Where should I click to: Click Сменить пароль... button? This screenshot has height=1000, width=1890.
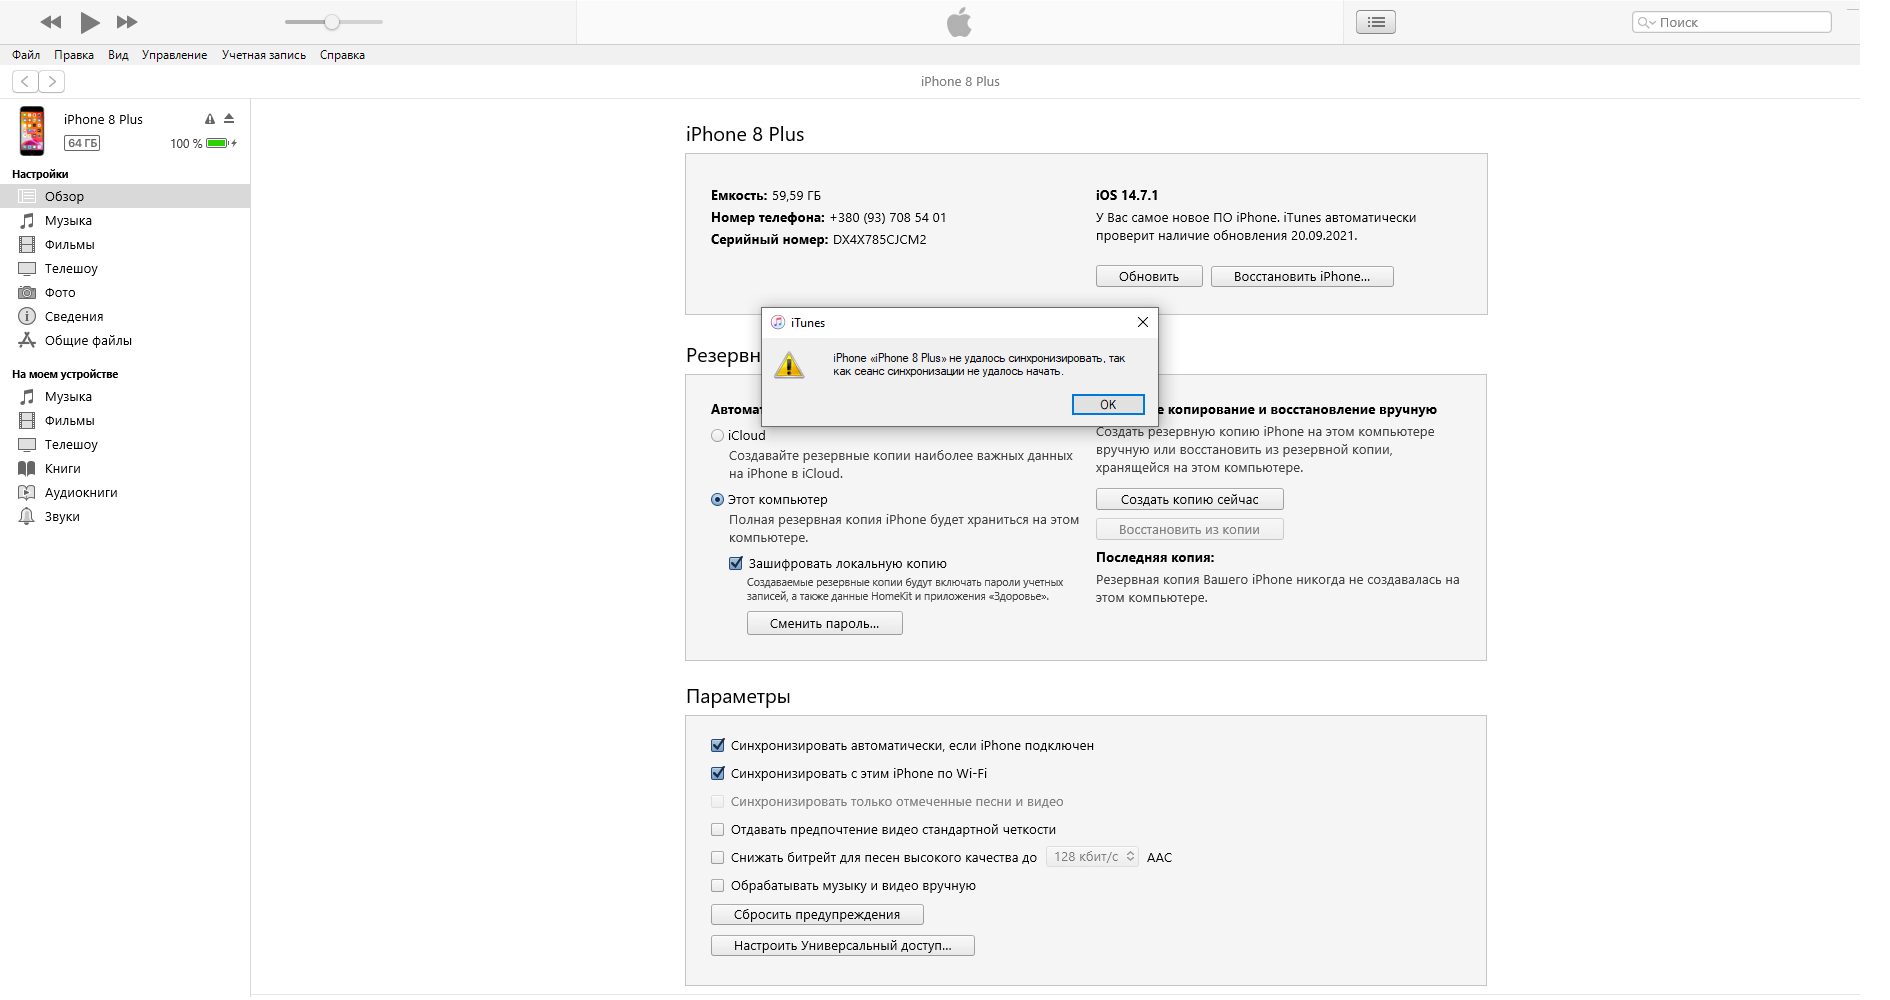click(825, 623)
